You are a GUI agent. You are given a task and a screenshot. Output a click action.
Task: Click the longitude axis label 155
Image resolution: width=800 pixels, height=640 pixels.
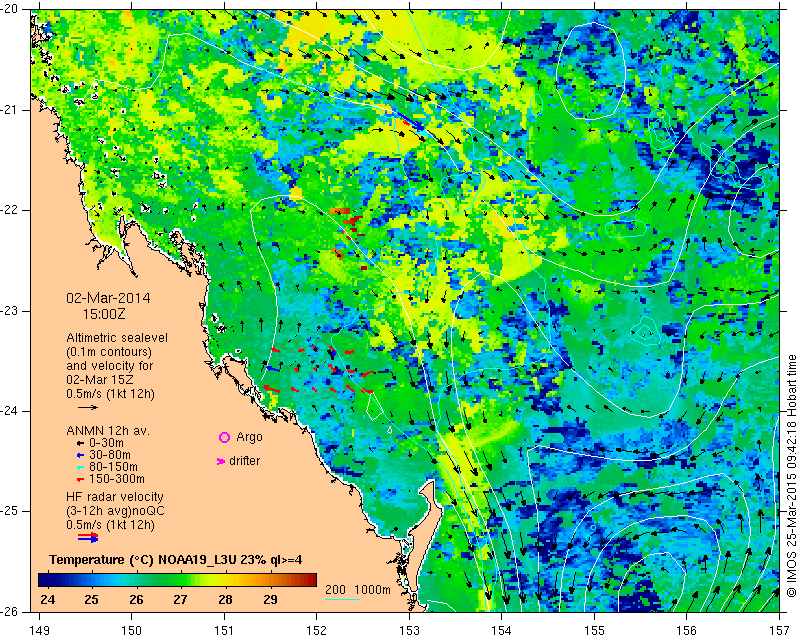(x=594, y=631)
